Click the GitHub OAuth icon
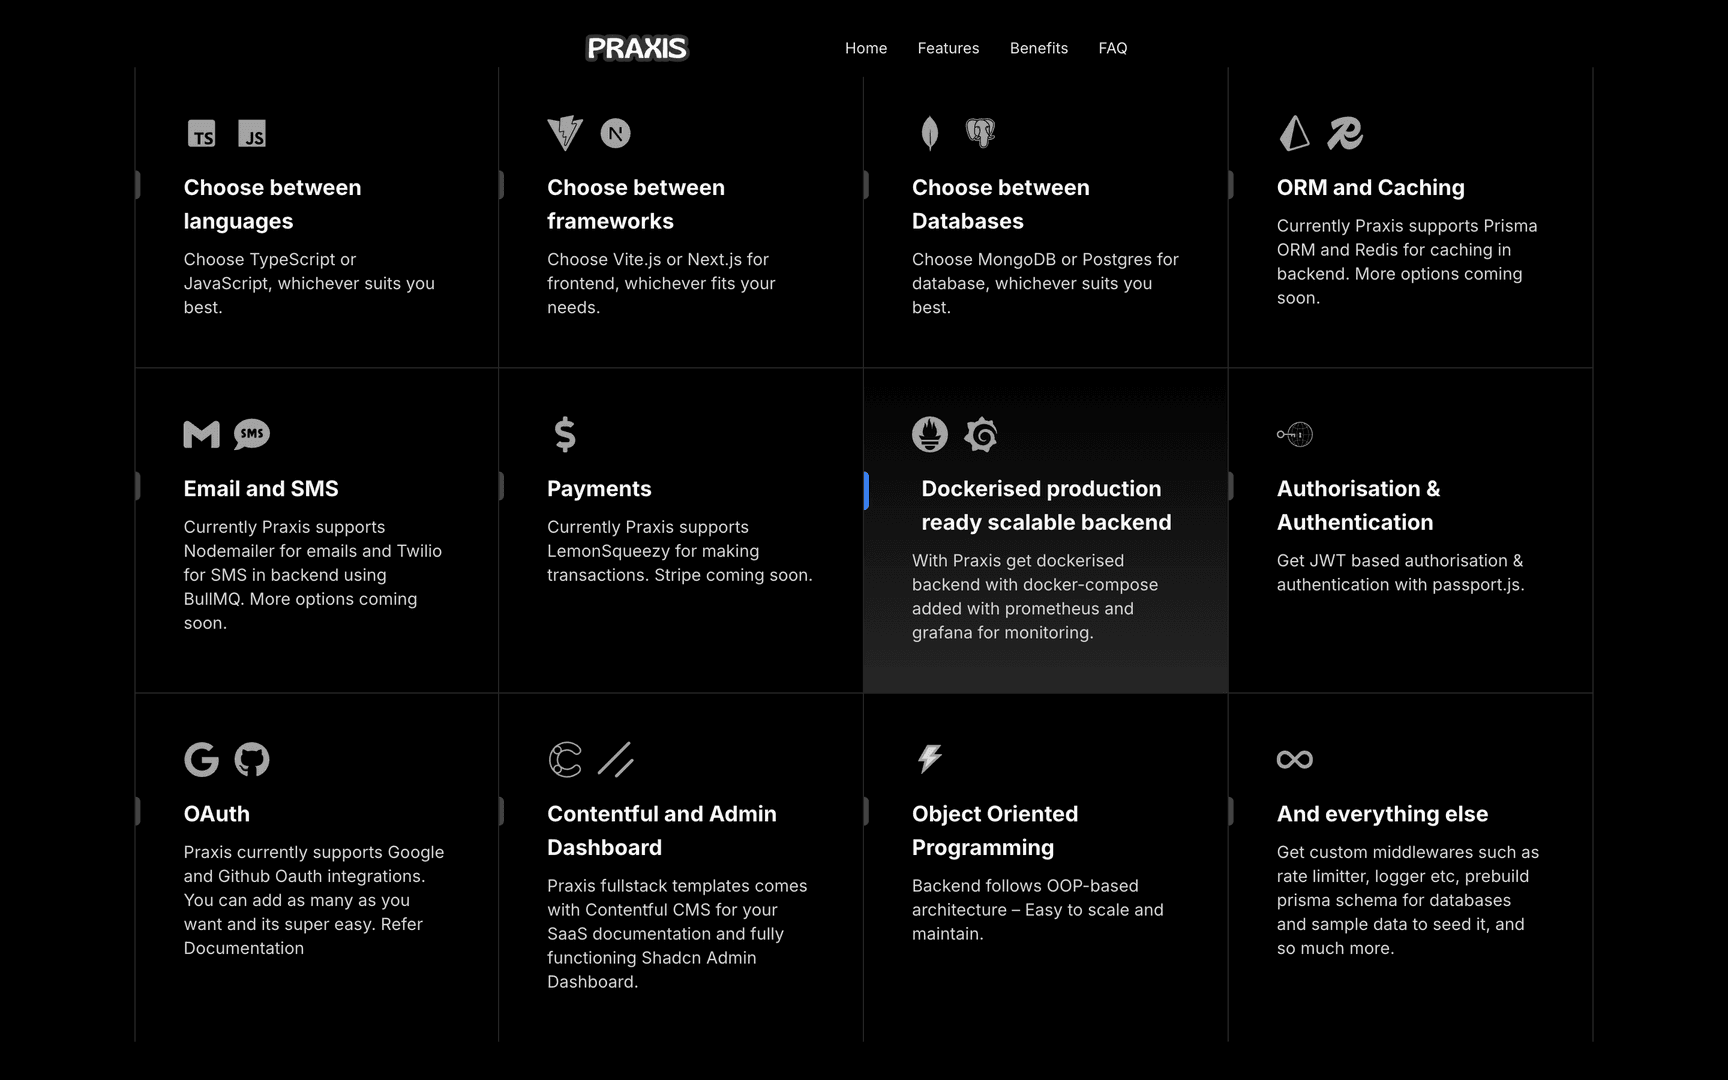 [x=253, y=760]
